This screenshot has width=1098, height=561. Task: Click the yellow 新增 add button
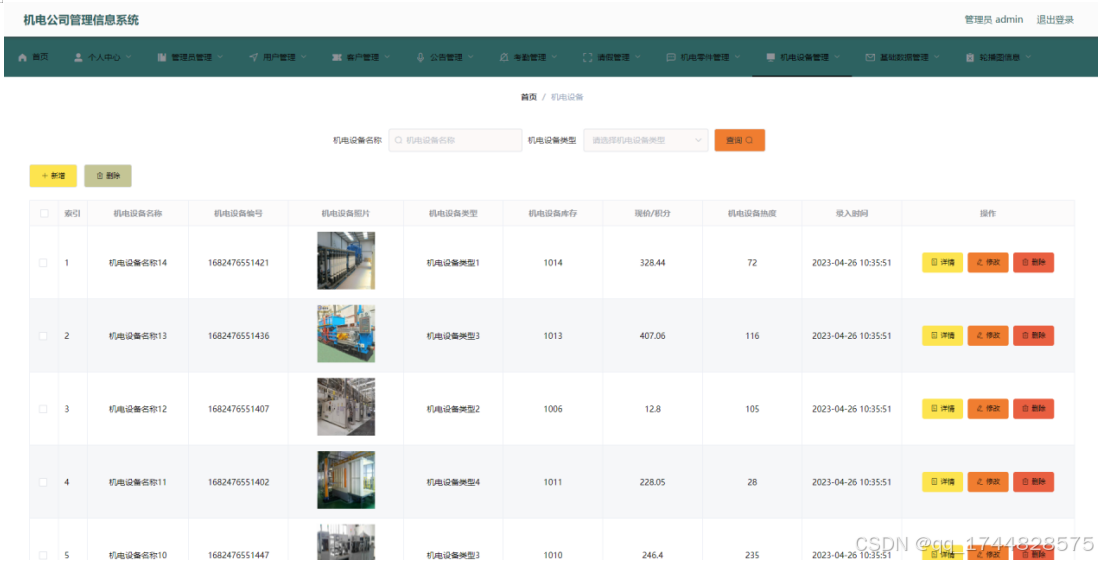(x=53, y=176)
